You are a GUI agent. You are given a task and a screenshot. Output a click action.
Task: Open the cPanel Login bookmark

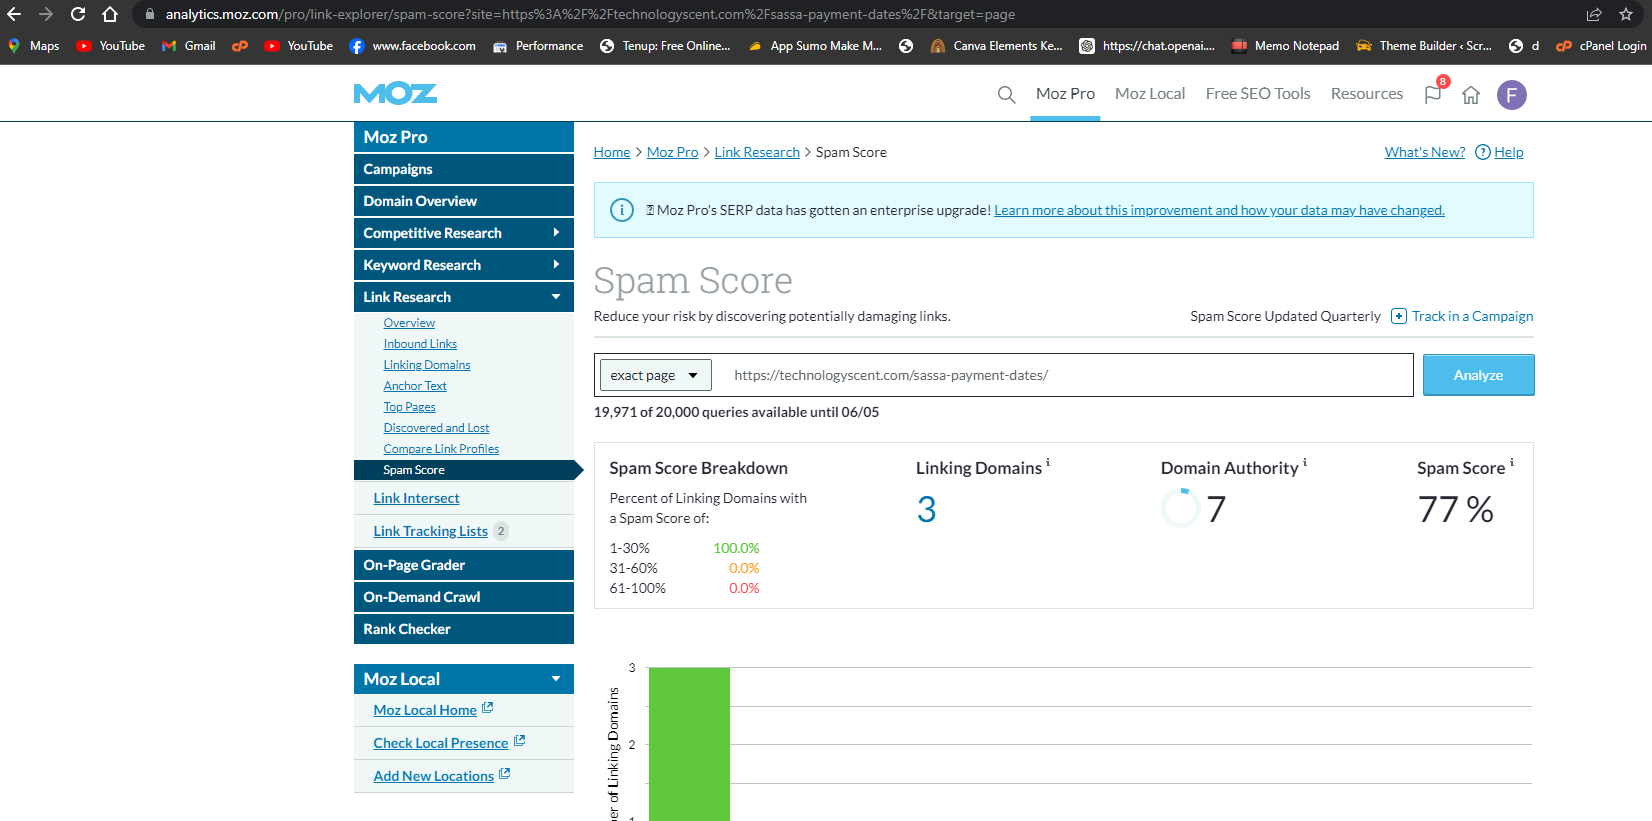(1601, 46)
